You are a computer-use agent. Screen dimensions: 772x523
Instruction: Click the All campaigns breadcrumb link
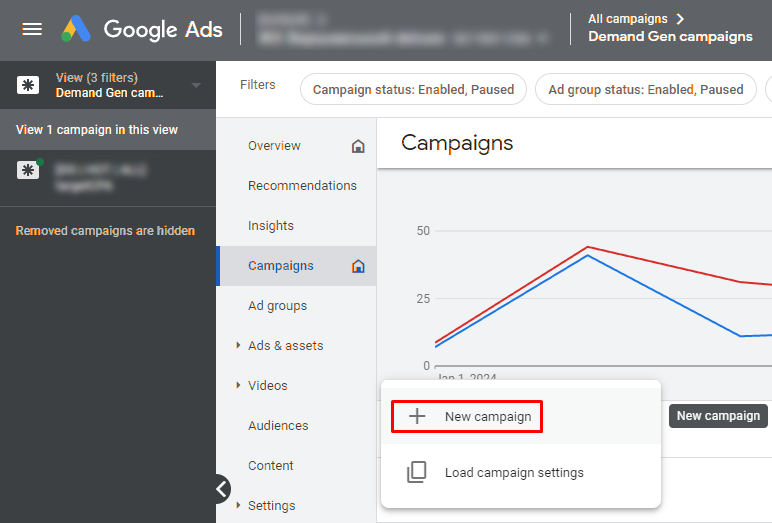click(x=628, y=19)
